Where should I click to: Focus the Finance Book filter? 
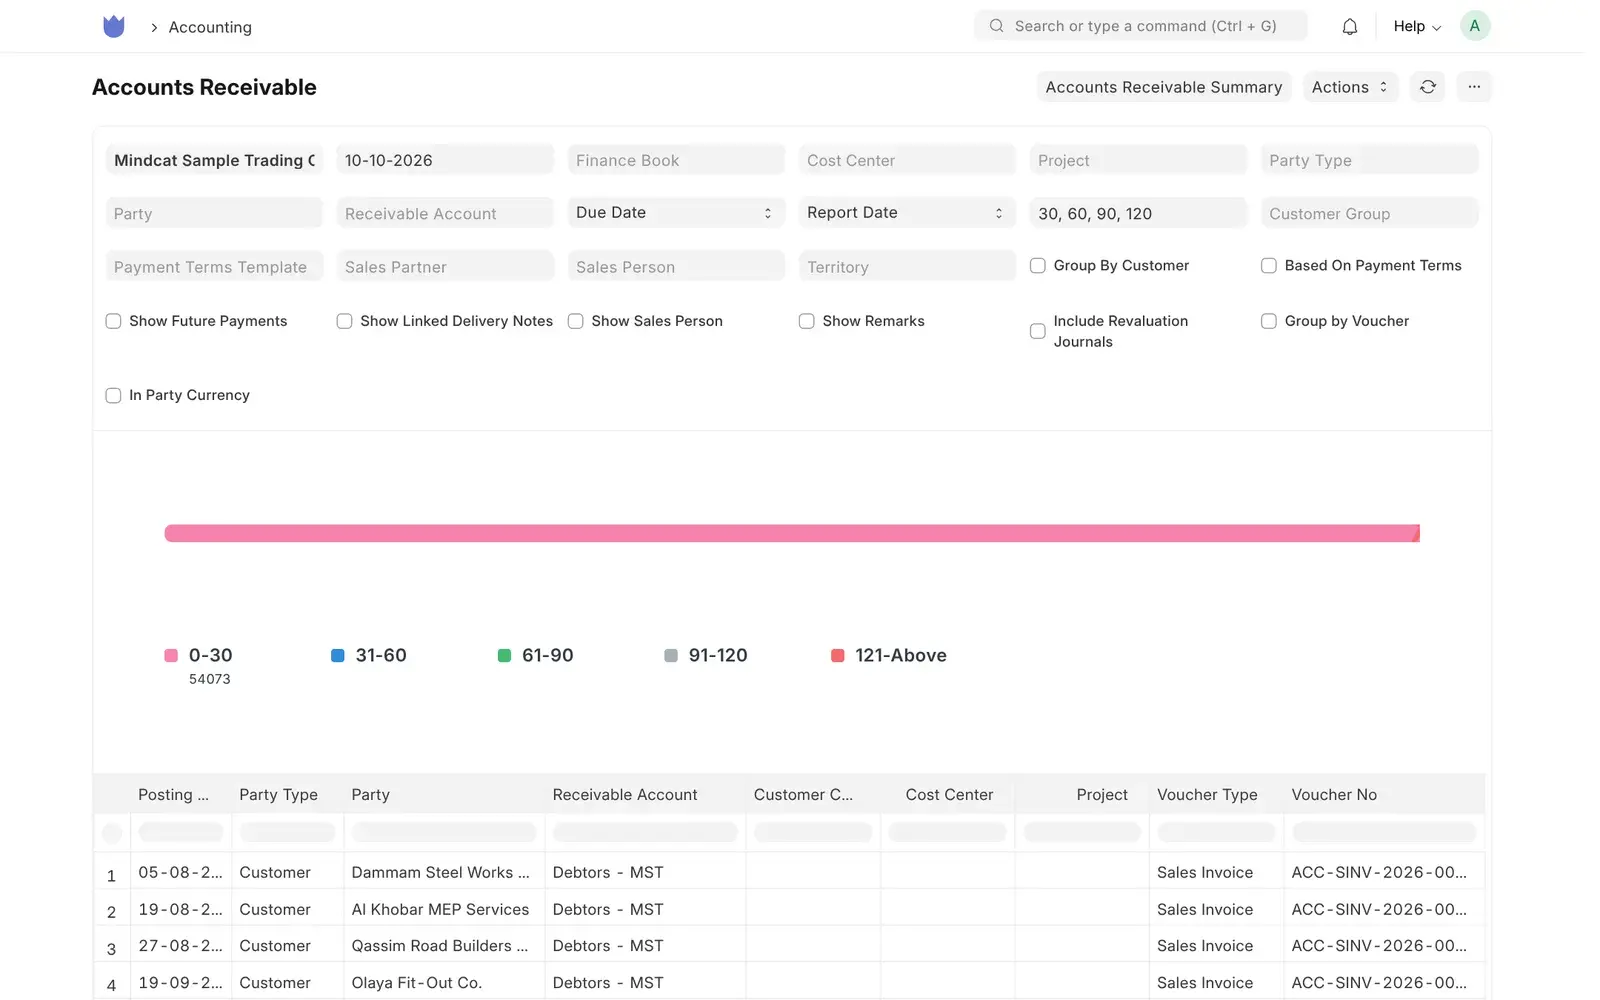point(676,160)
